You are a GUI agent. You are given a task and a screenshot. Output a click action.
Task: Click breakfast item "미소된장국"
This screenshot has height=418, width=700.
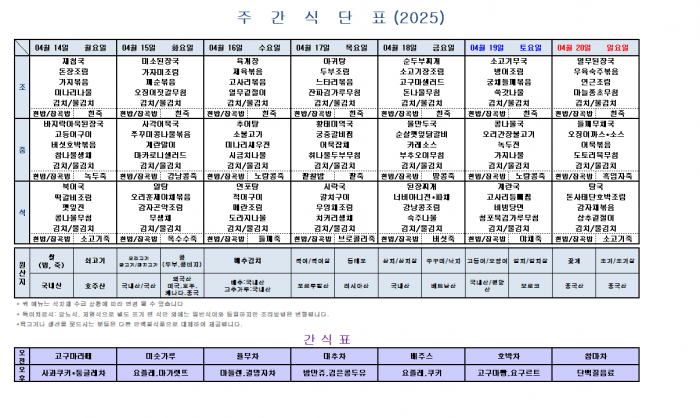tap(160, 61)
